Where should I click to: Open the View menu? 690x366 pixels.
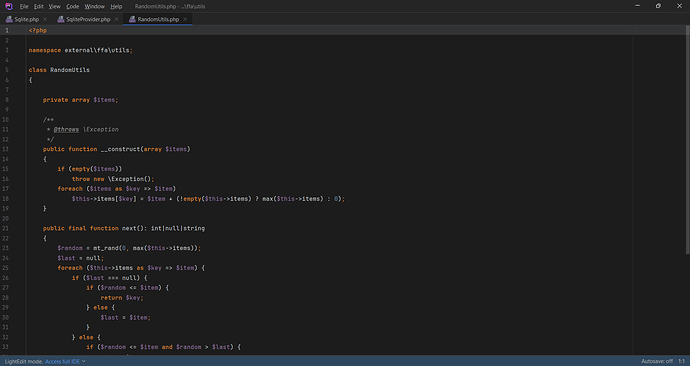[x=55, y=6]
